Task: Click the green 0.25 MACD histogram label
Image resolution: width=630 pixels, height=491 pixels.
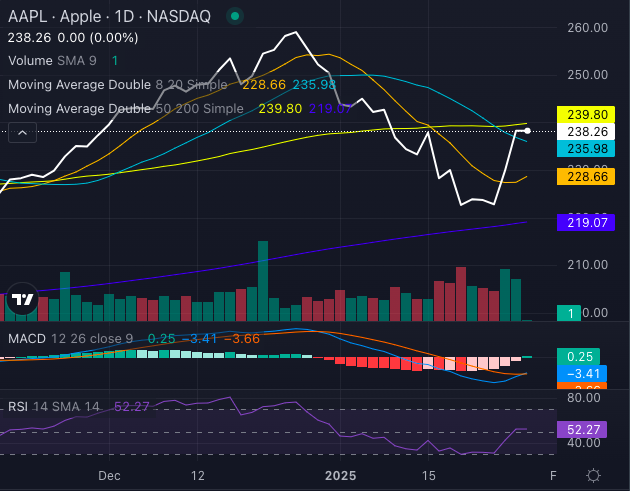Action: 577,356
